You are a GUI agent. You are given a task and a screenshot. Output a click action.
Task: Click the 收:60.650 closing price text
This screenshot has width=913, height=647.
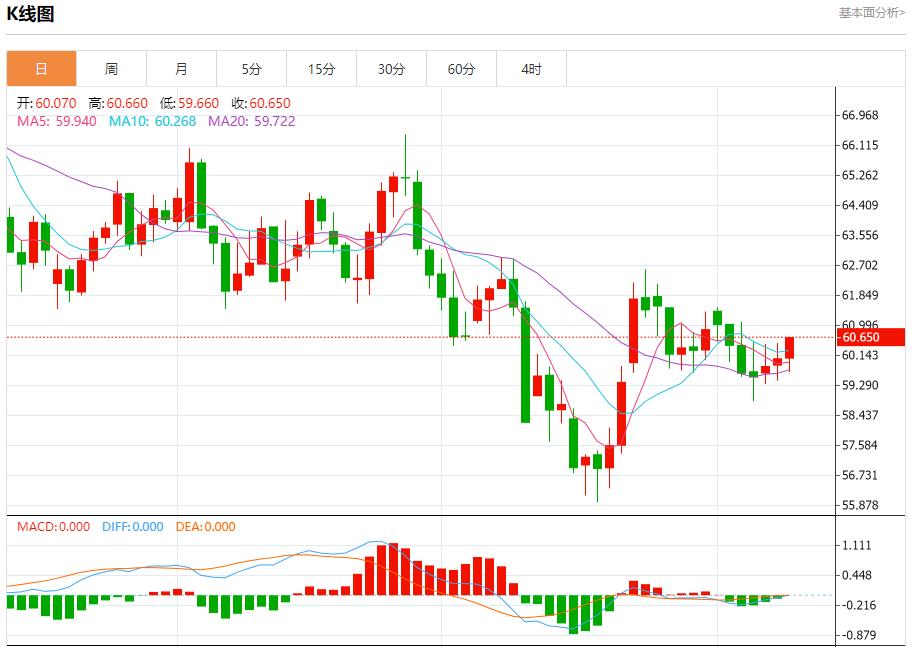point(261,103)
